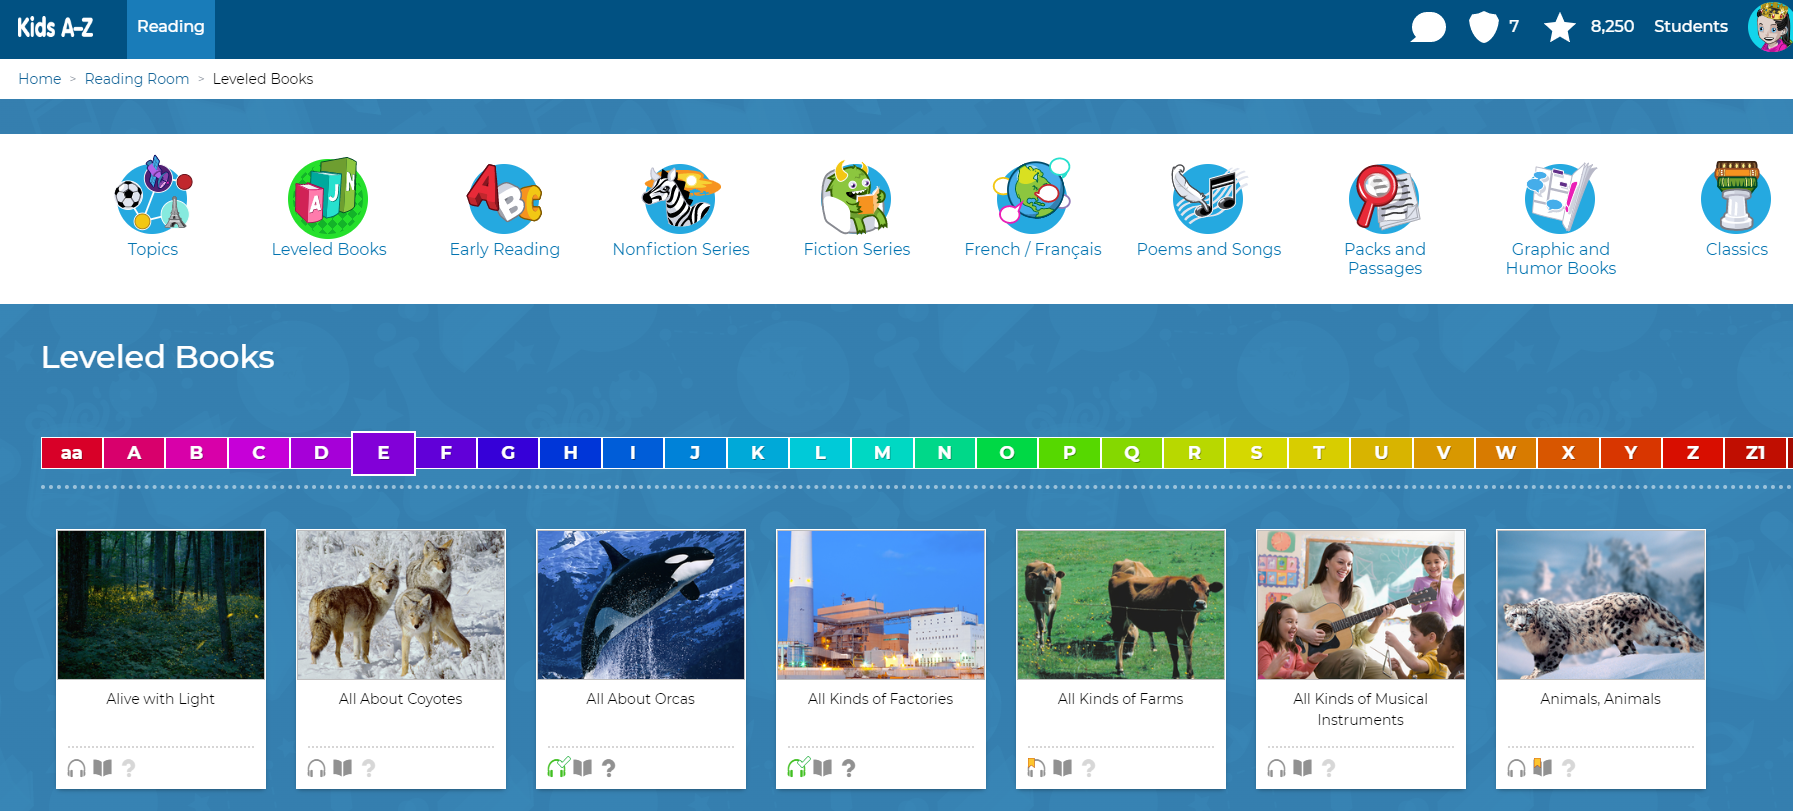The image size is (1793, 811).
Task: Switch to the Reading tab
Action: 170,27
